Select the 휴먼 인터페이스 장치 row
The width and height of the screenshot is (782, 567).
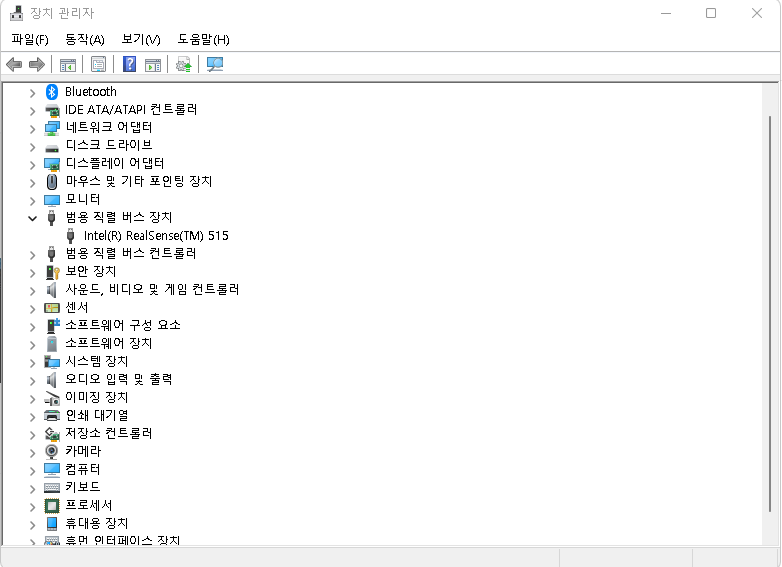tap(123, 540)
